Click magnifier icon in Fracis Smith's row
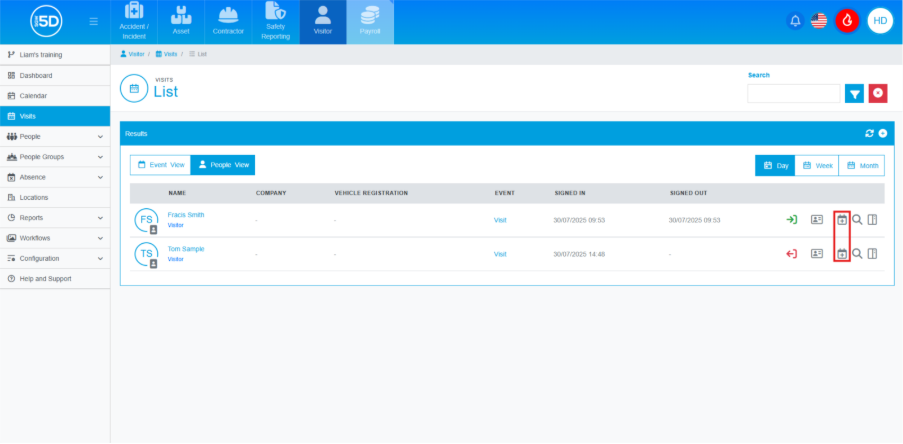This screenshot has width=903, height=444. pos(857,220)
